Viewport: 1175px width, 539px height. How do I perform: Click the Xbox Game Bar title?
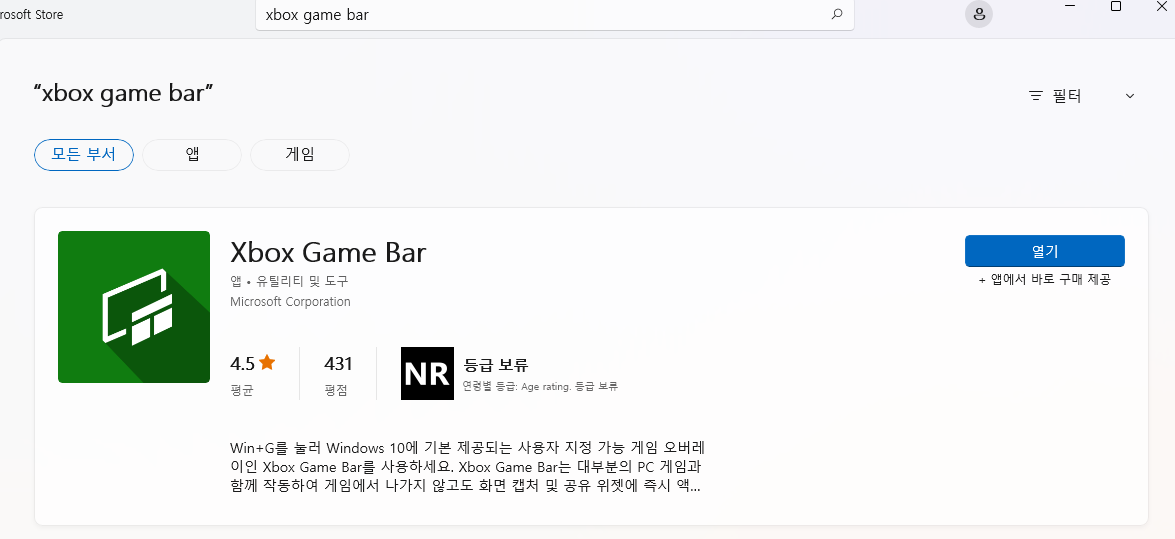pyautogui.click(x=328, y=252)
